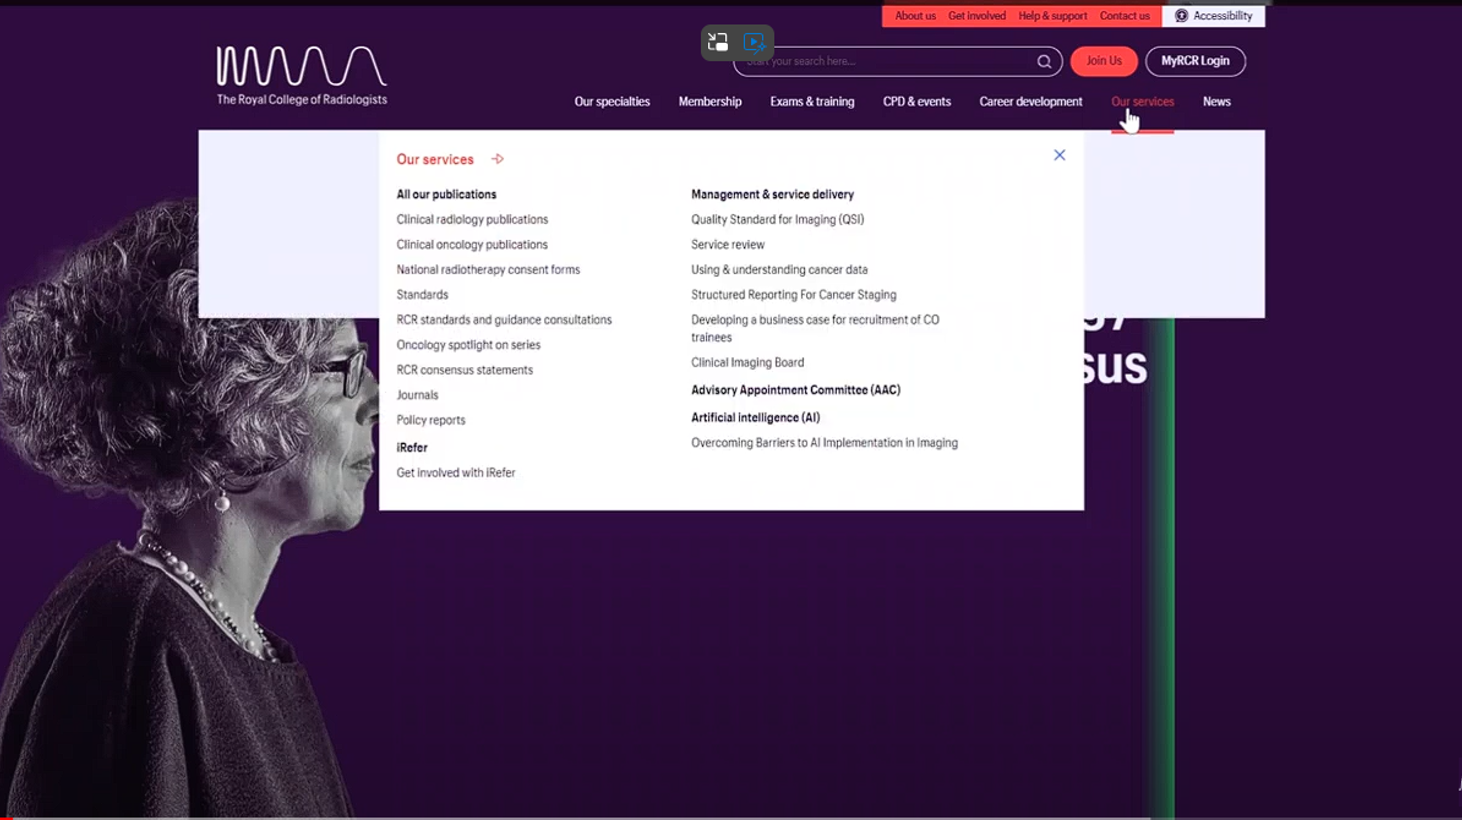Open the Exams & training menu
1462x820 pixels.
[812, 102]
